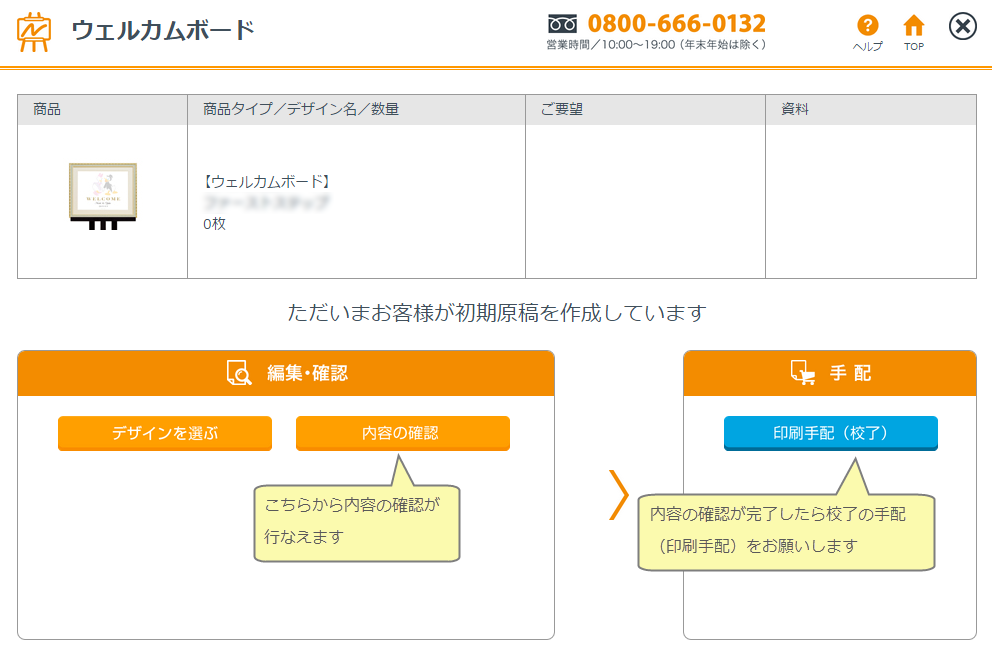Click the 資料 column header
992x660 pixels.
[x=795, y=109]
